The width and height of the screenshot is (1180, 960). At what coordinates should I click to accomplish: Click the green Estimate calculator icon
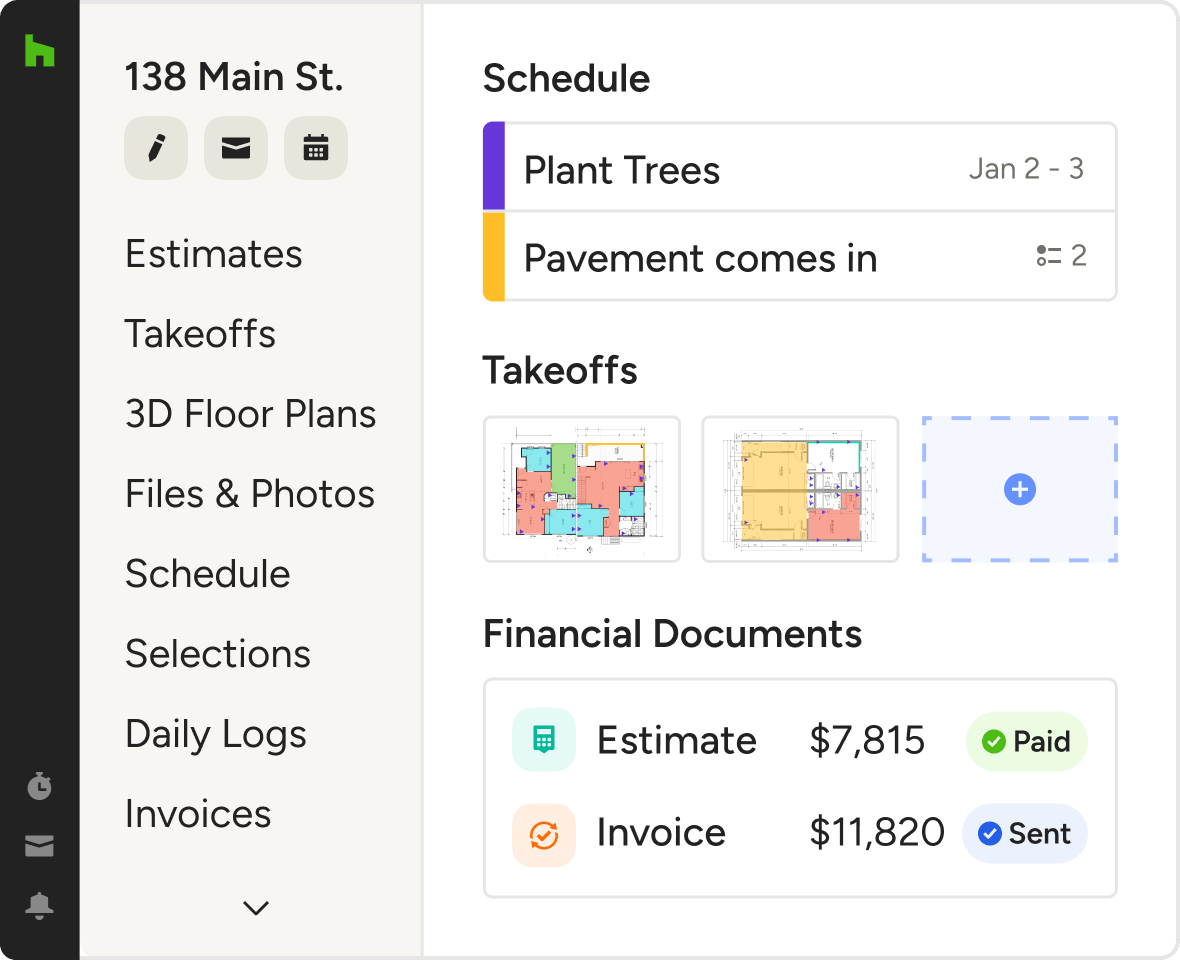(x=543, y=740)
